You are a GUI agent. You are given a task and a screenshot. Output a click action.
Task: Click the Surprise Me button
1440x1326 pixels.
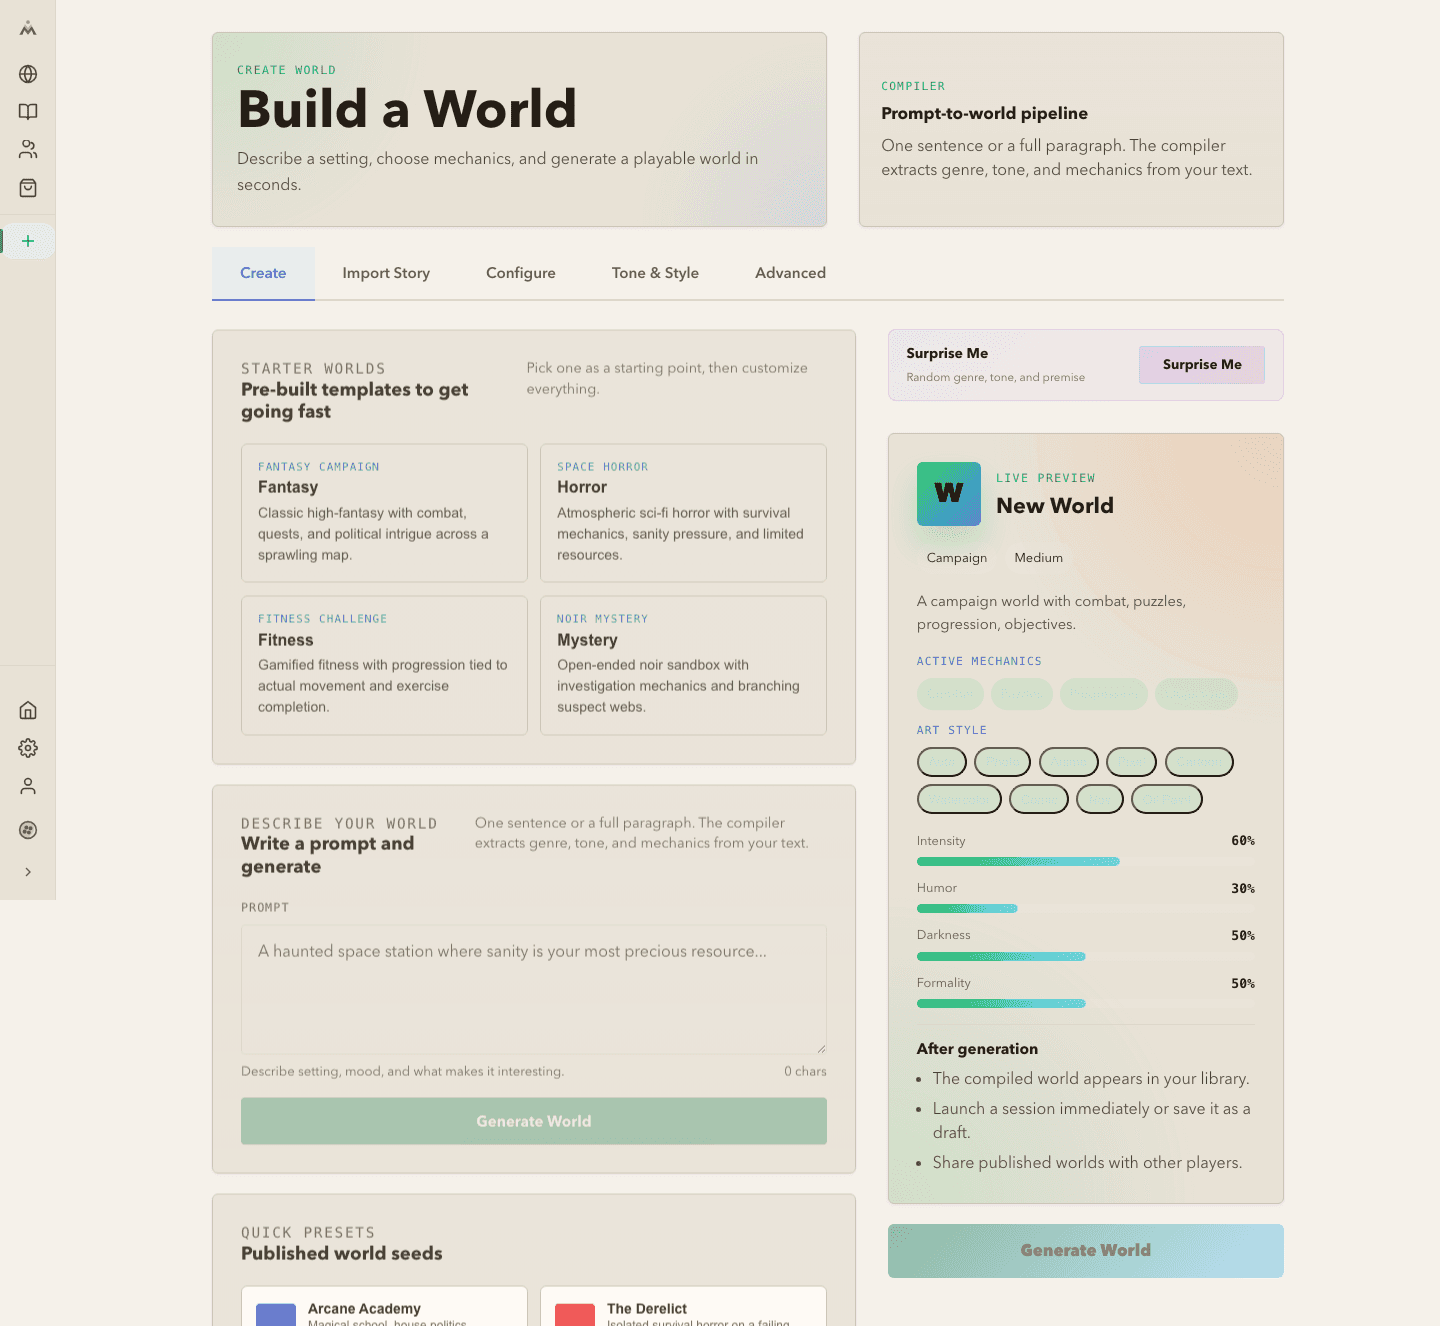(1201, 365)
